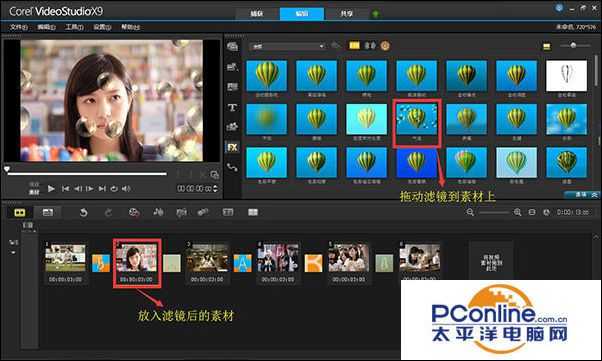Viewport: 602px width, 361px height.
Task: Click the preview scrubber bar
Action: coord(87,174)
